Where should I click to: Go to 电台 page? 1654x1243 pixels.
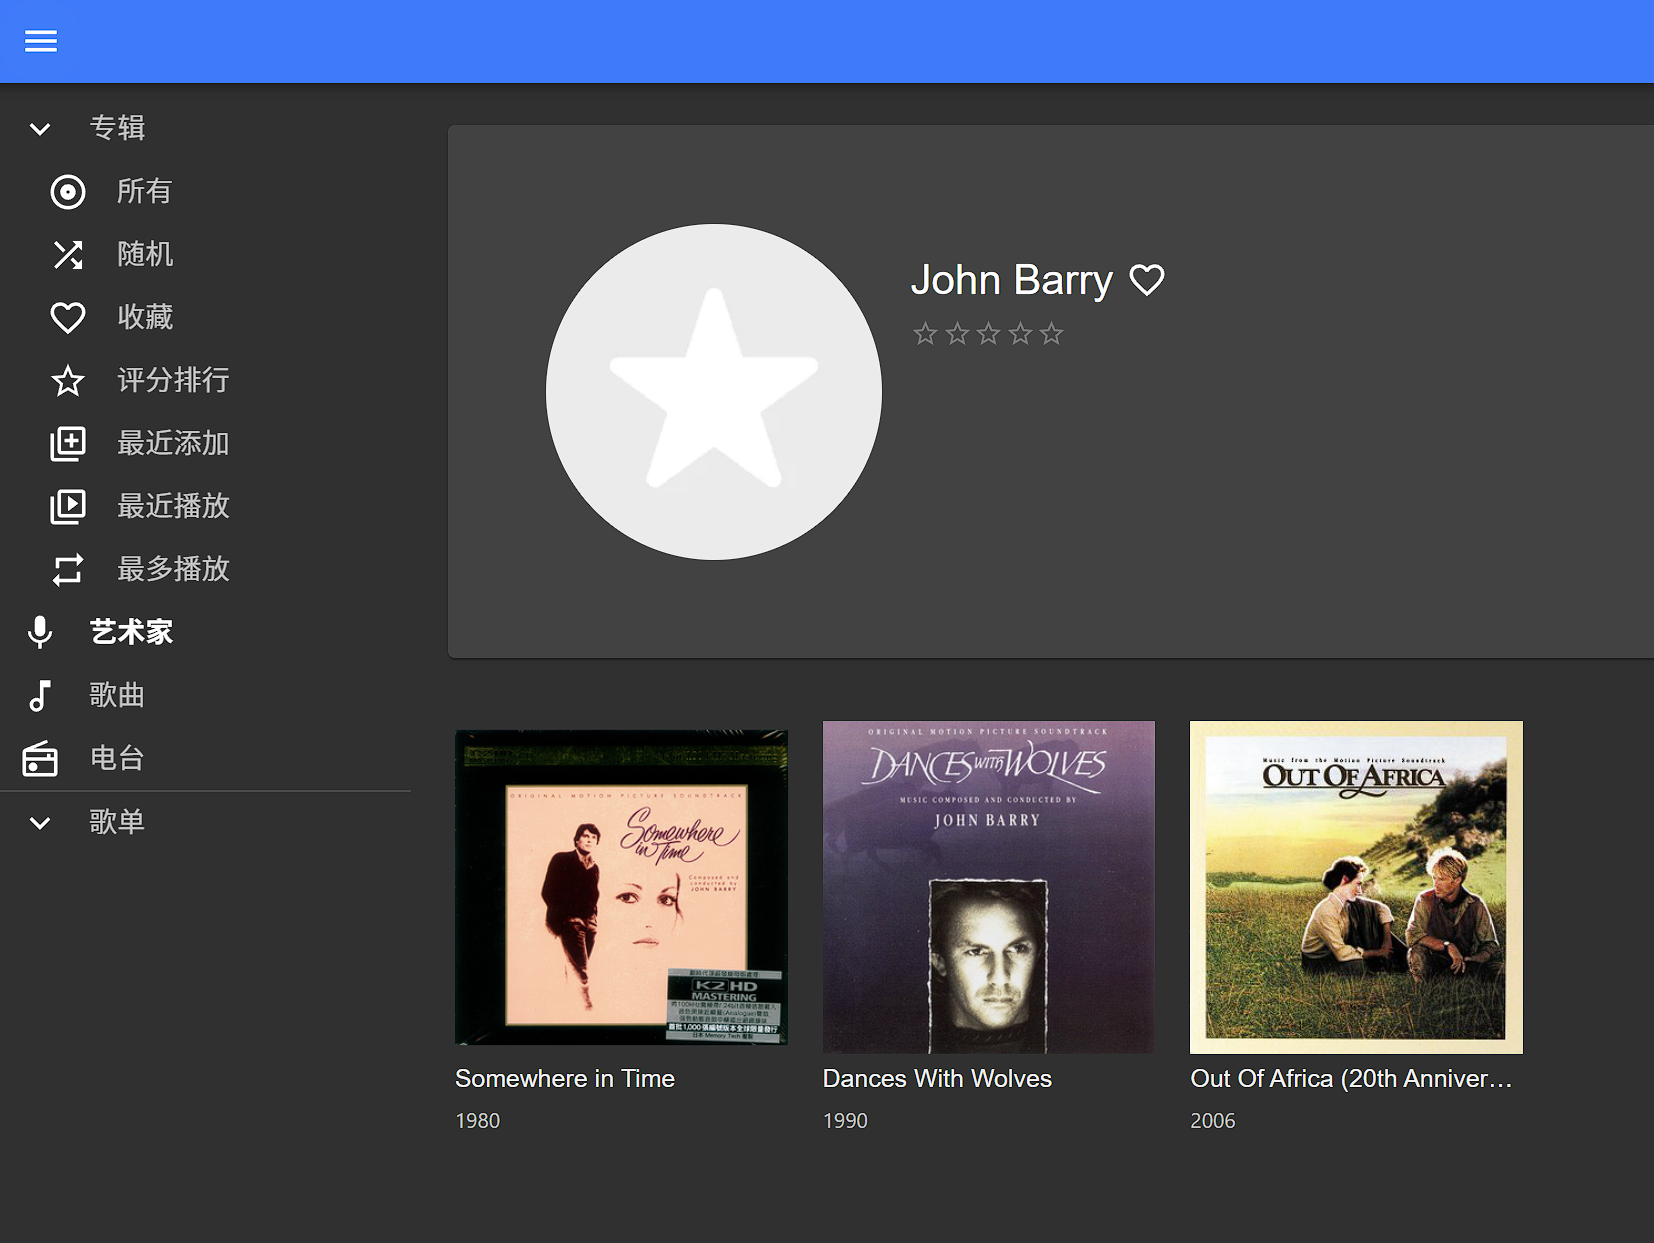point(117,758)
